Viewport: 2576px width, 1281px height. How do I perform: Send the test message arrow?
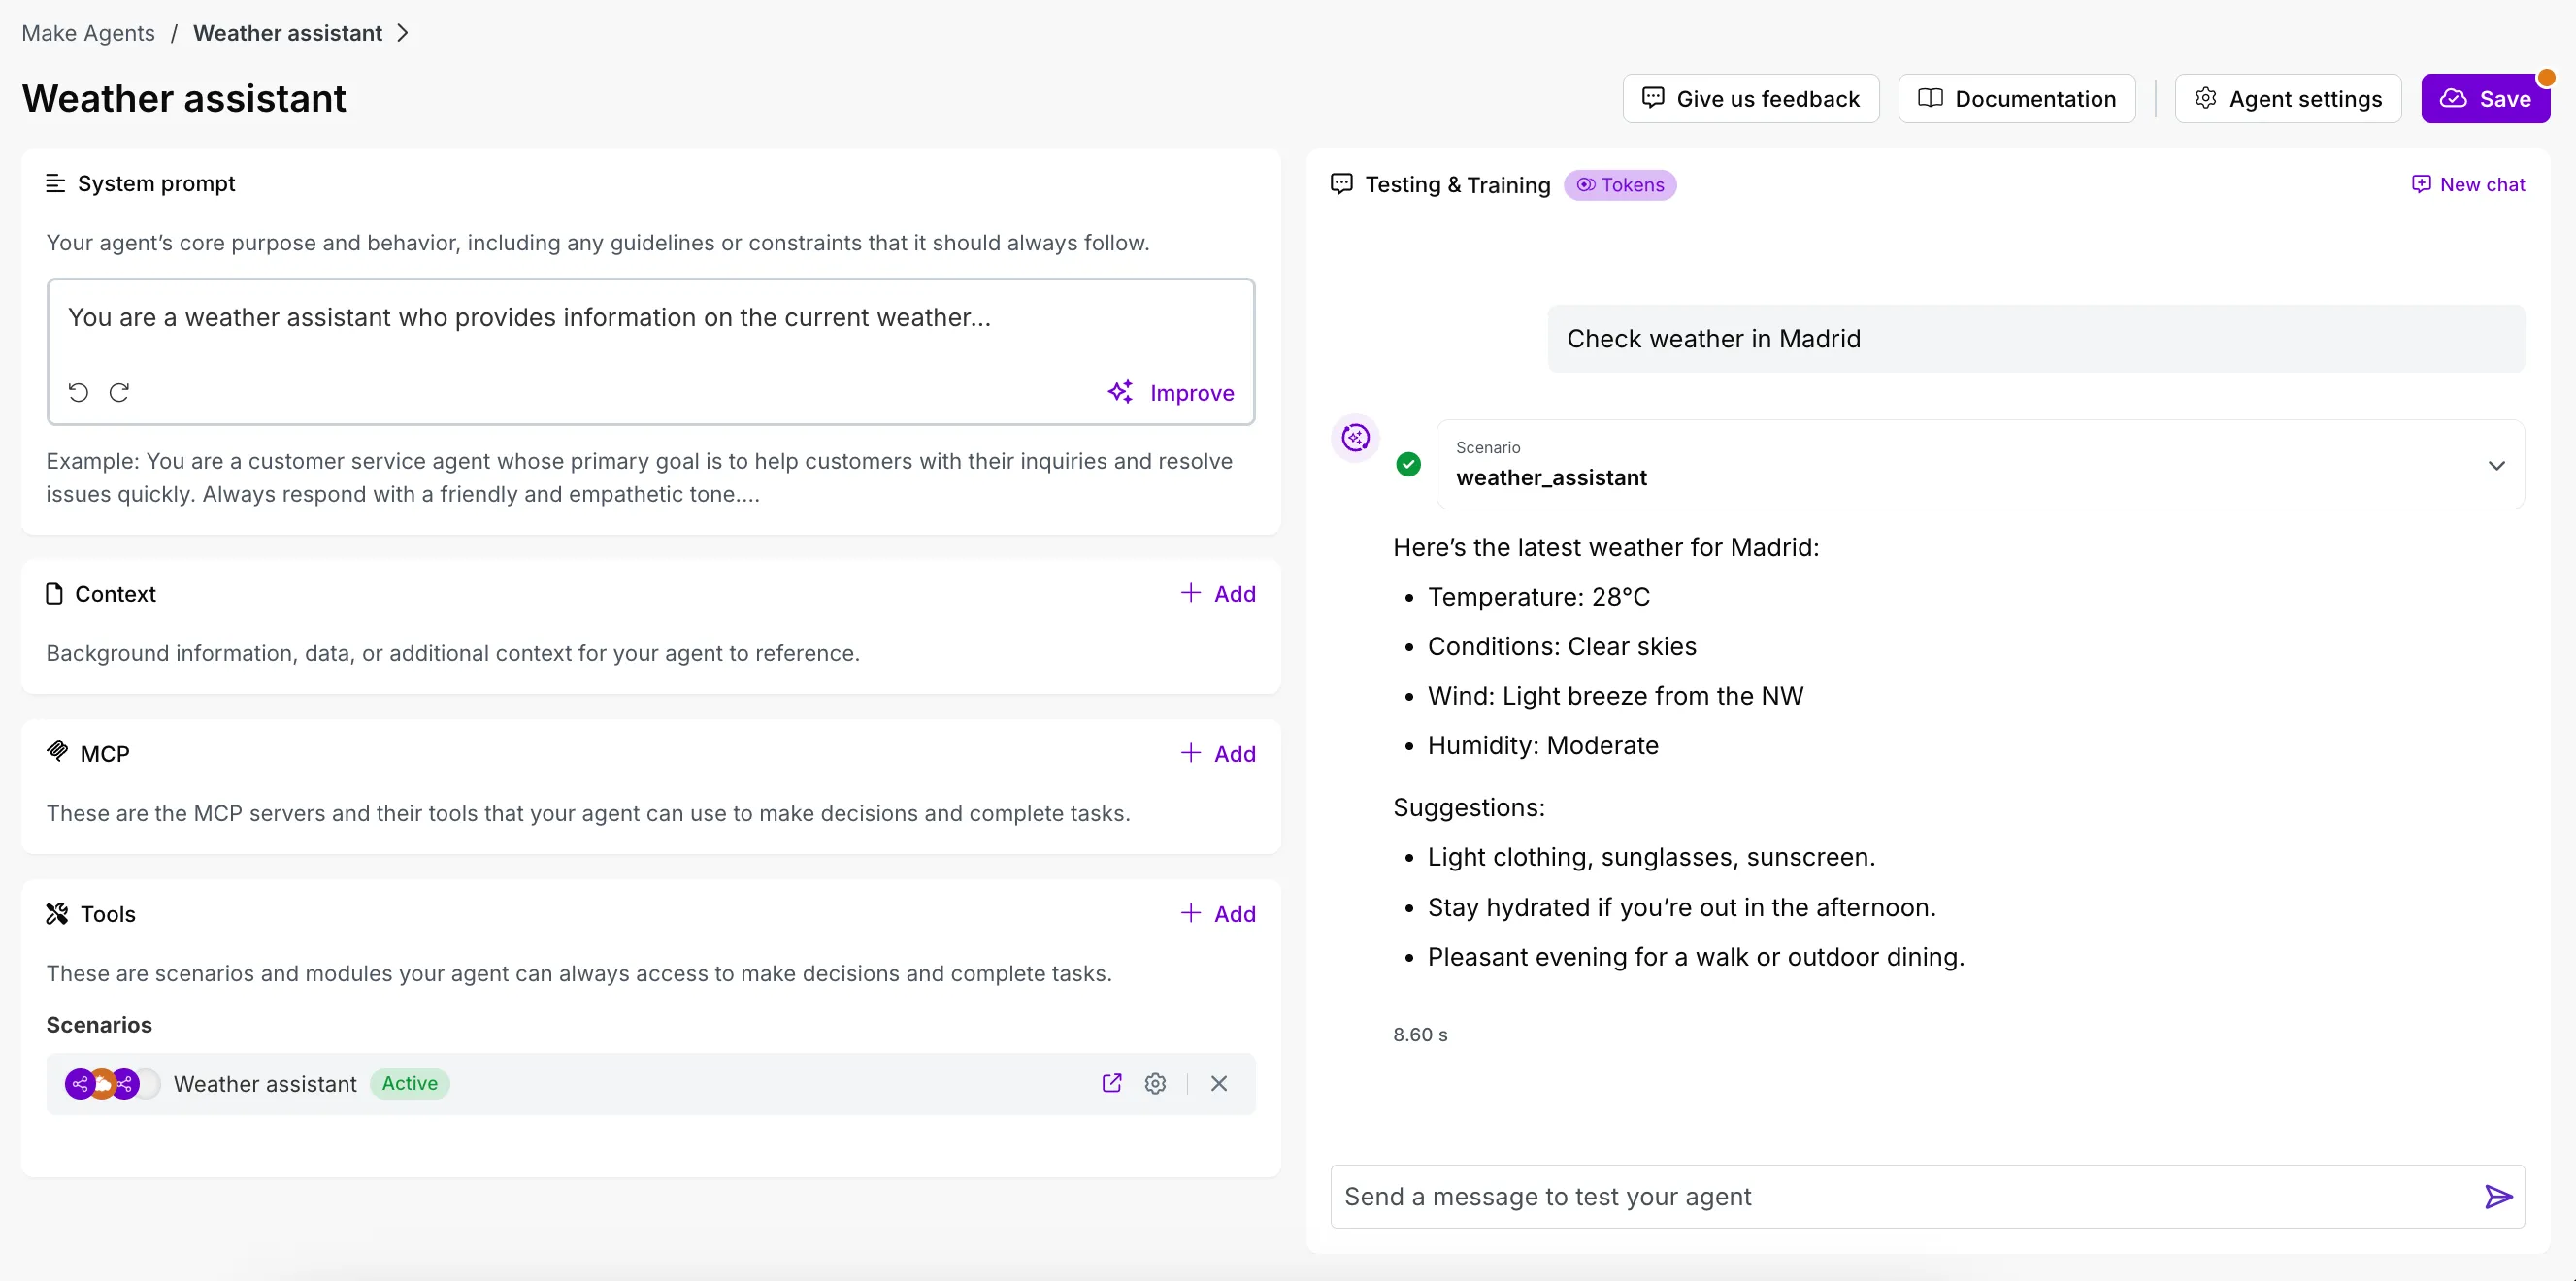click(x=2498, y=1196)
